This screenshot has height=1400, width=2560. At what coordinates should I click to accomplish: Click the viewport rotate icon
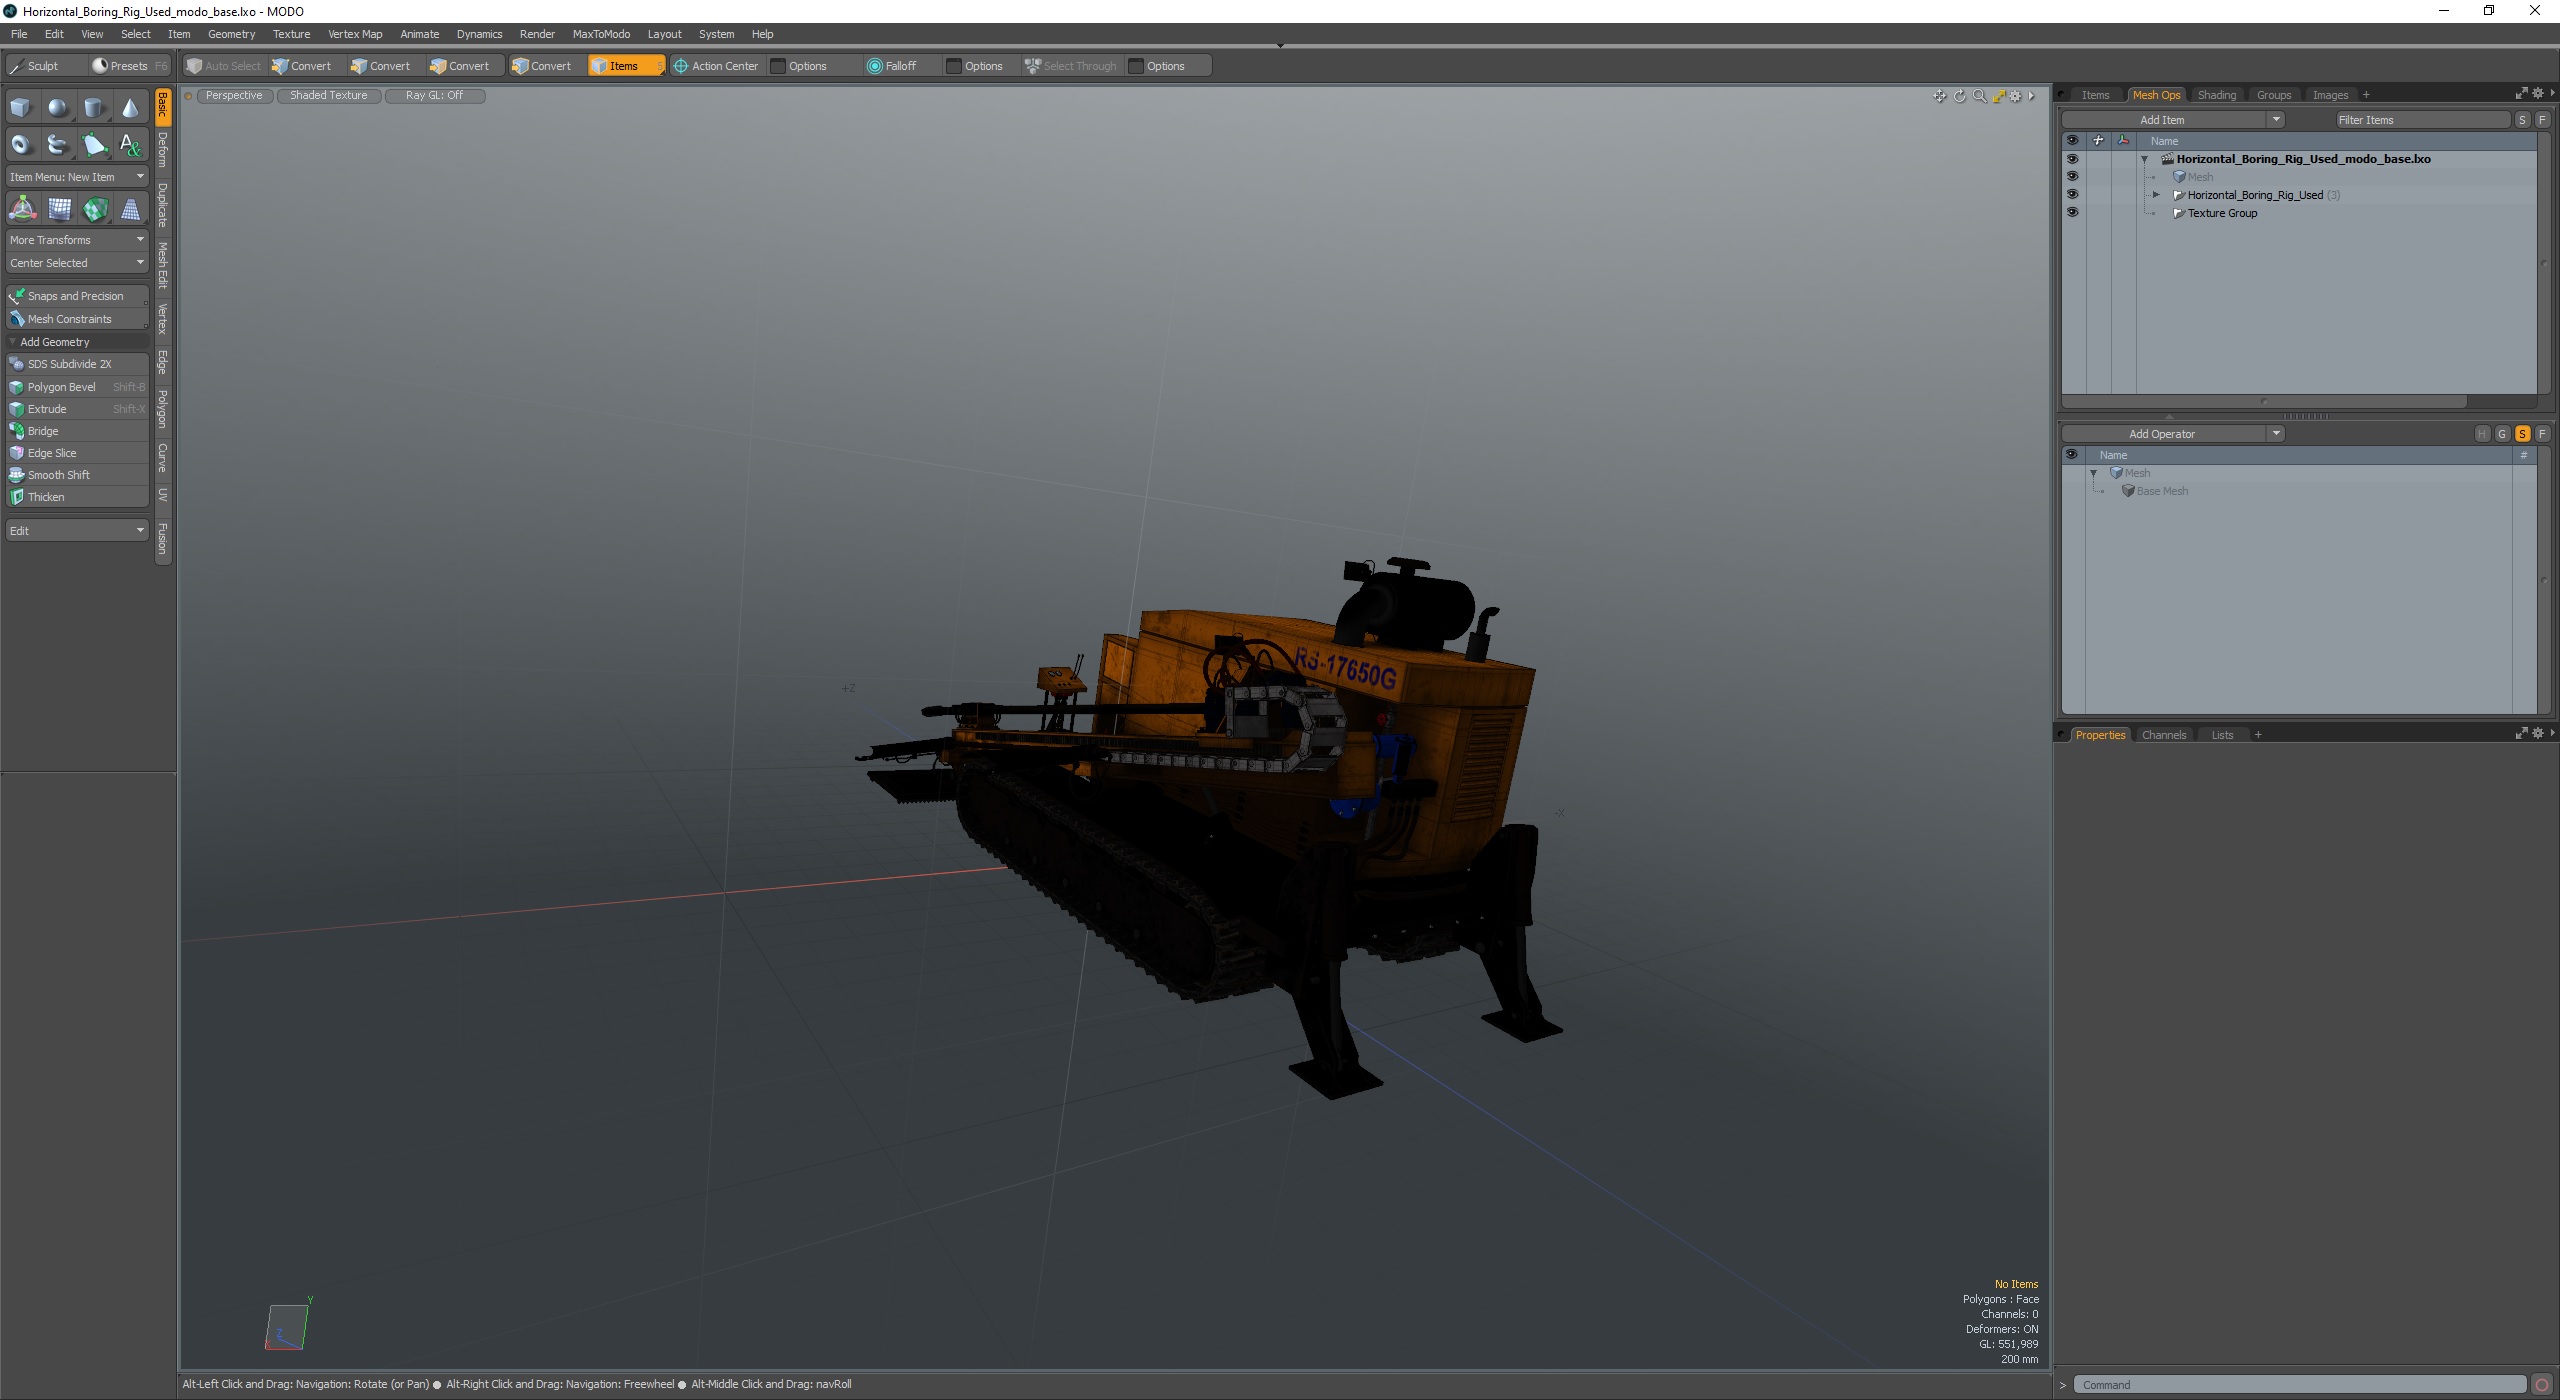(x=1960, y=96)
